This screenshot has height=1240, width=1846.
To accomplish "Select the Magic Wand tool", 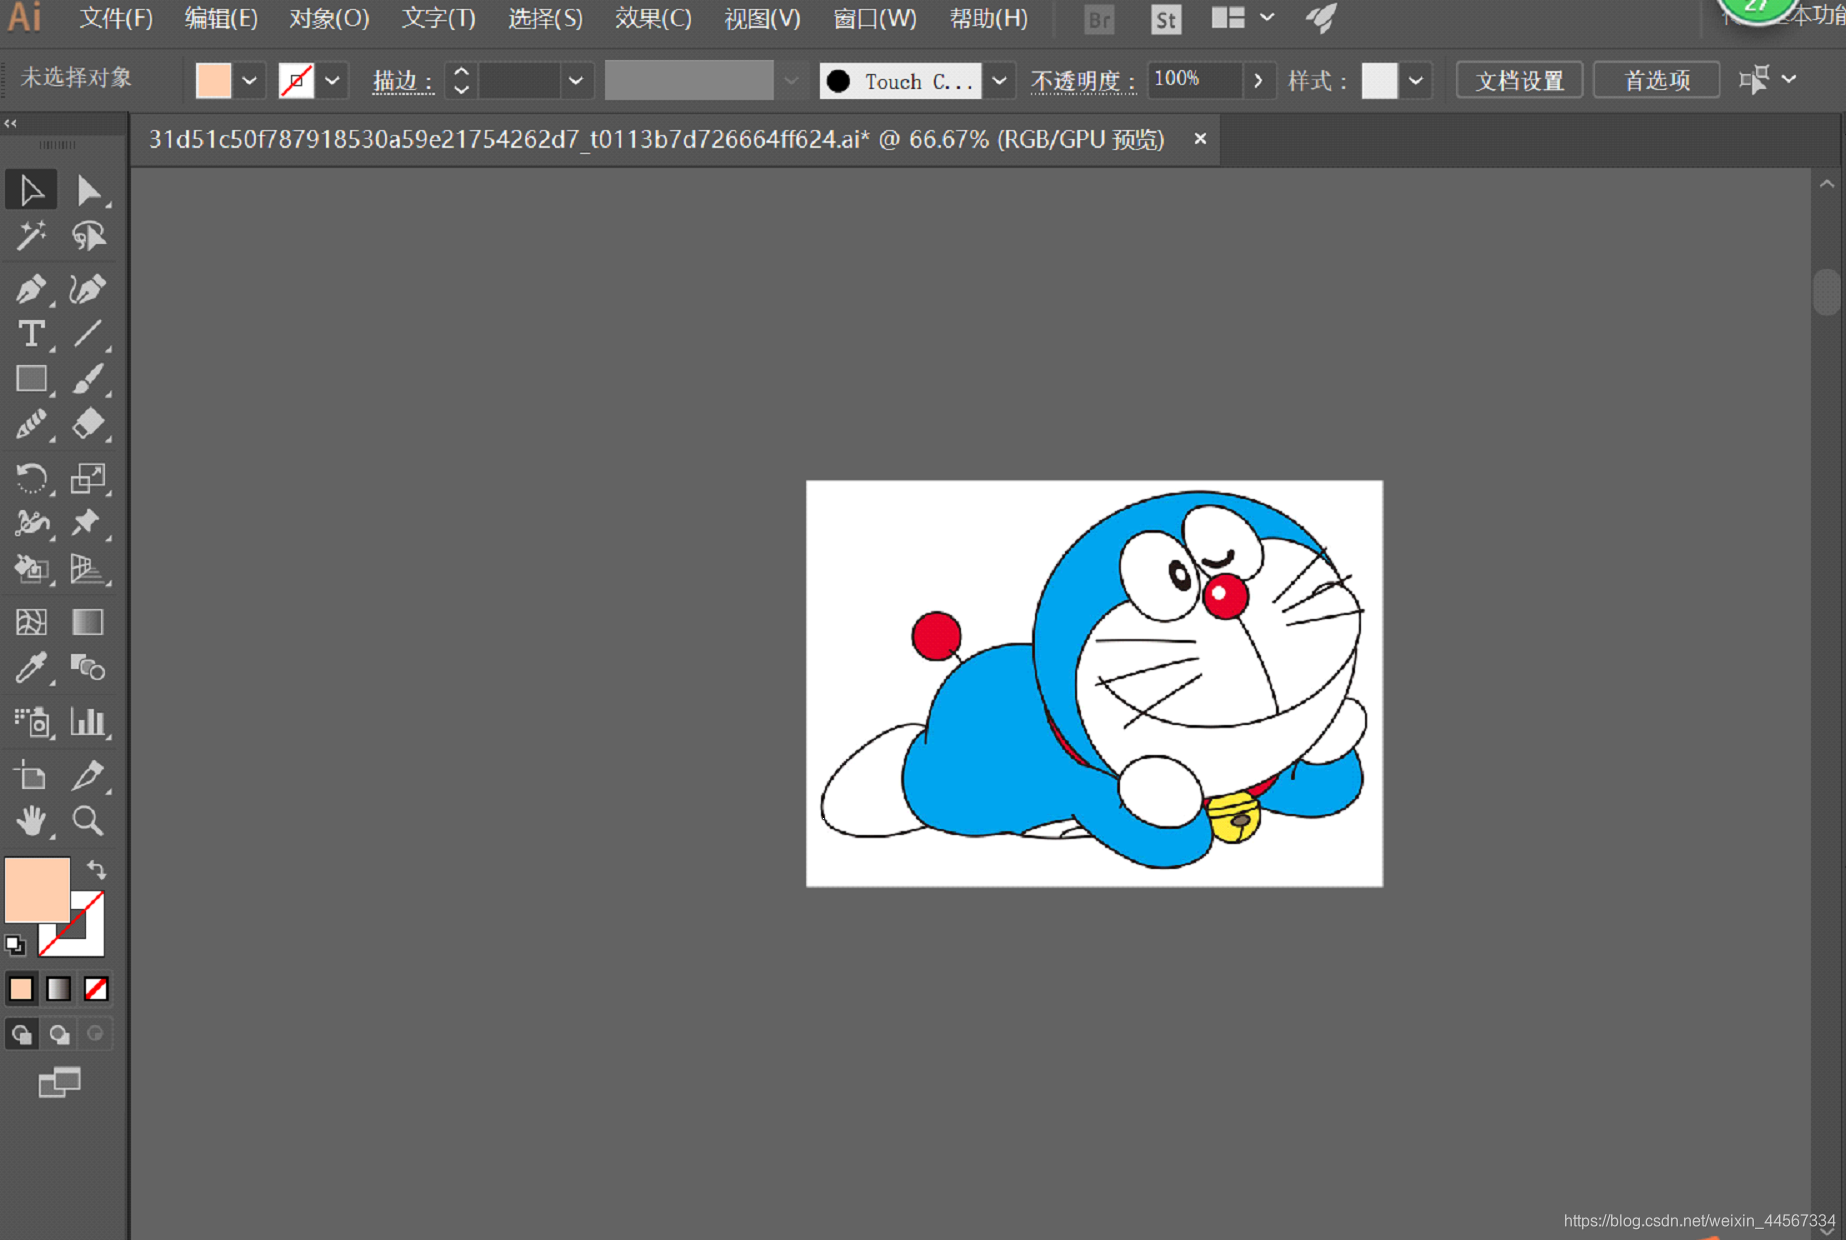I will 31,236.
